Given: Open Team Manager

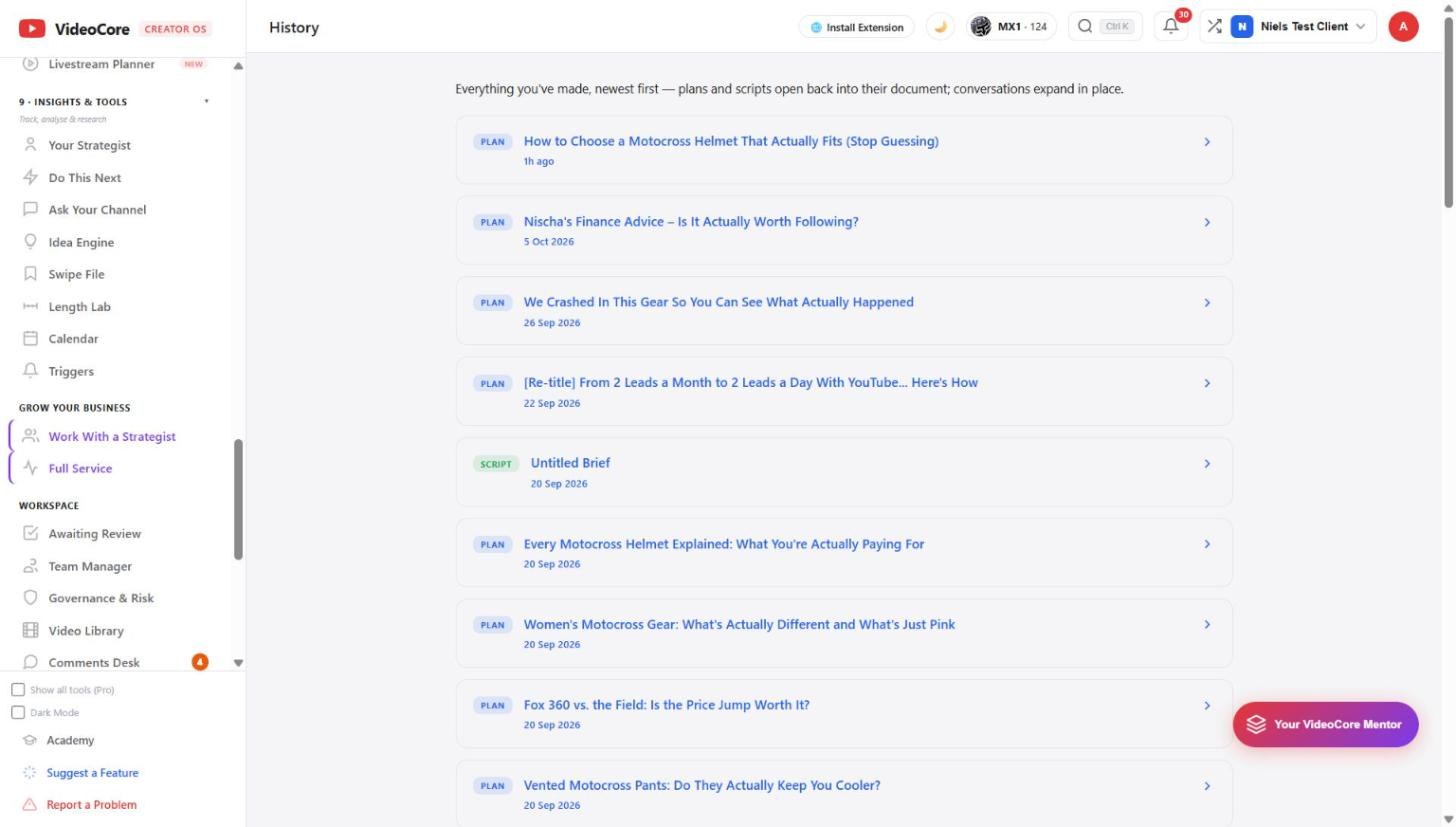Looking at the screenshot, I should [90, 566].
